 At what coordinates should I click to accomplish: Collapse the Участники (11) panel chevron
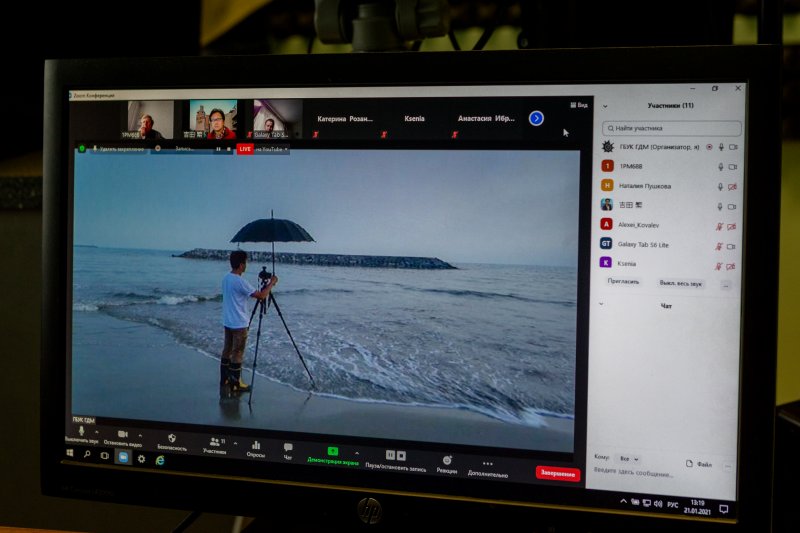pyautogui.click(x=605, y=106)
